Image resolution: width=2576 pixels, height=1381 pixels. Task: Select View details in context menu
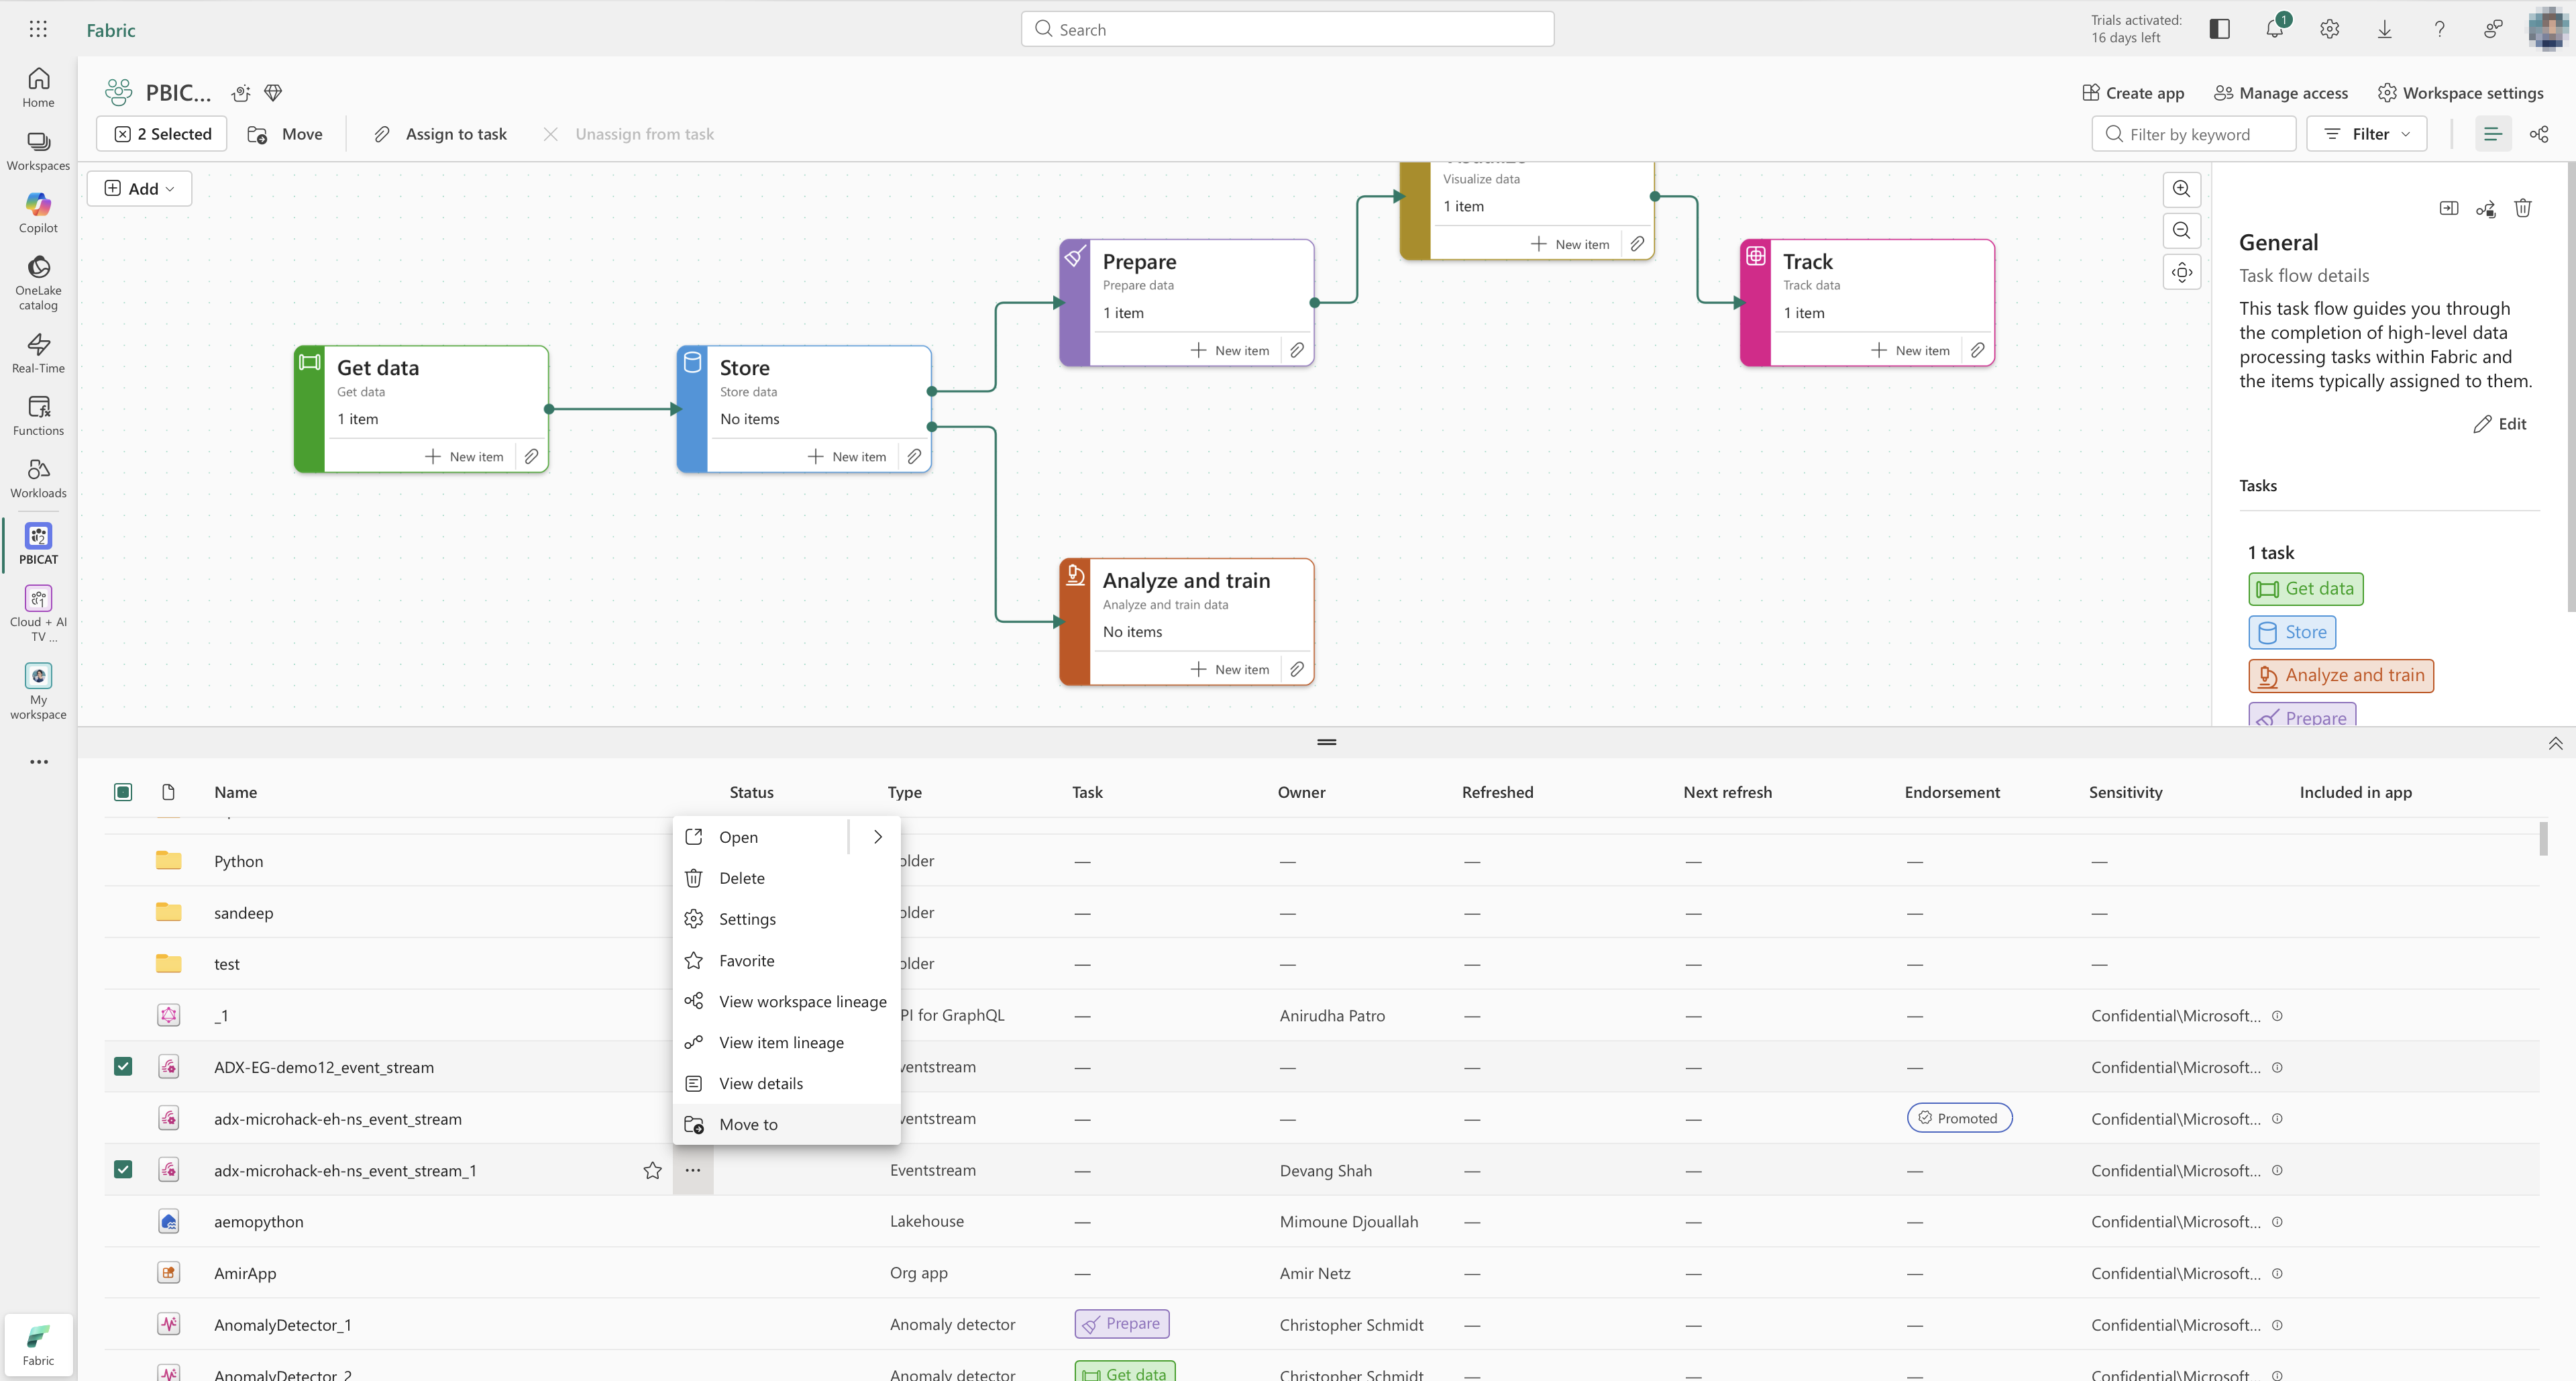pos(786,1083)
